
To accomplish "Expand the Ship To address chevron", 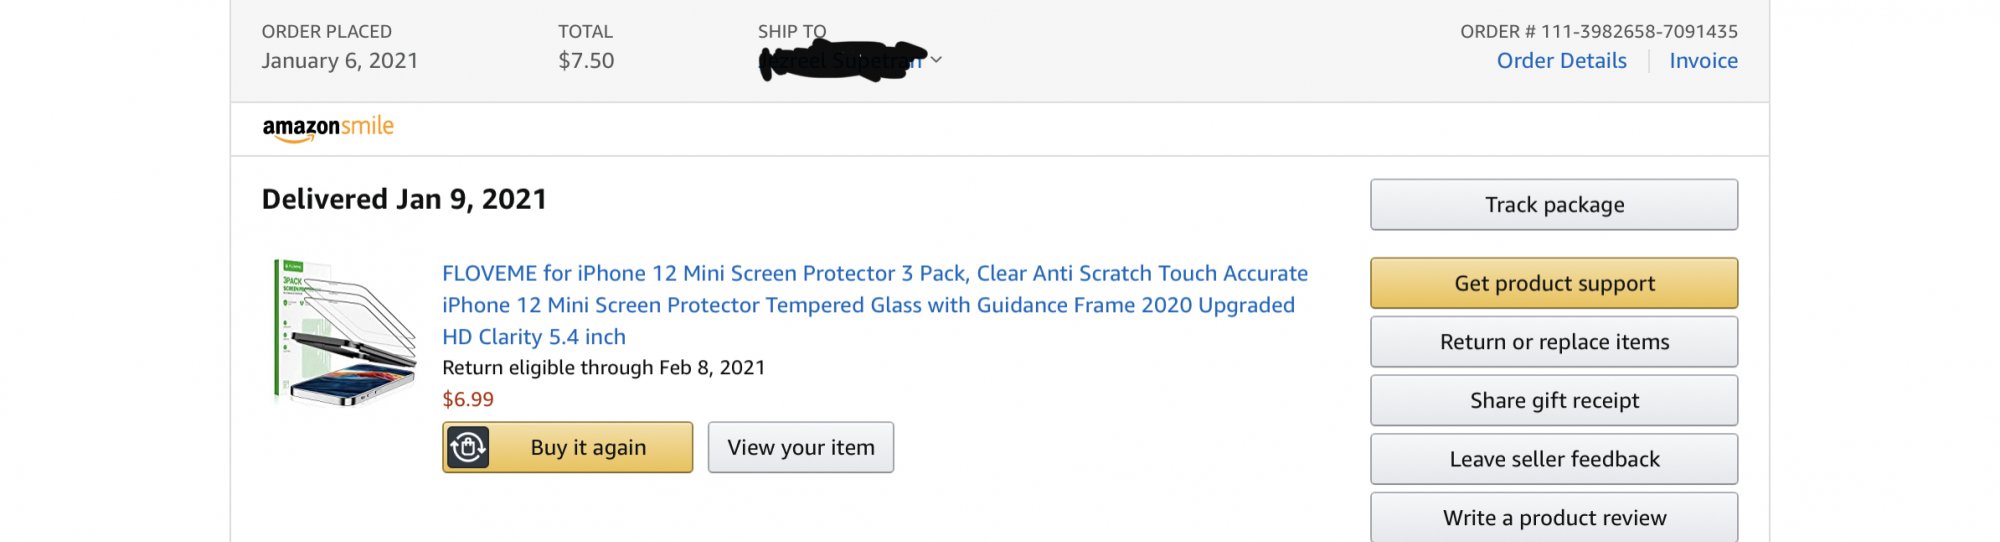I will [x=936, y=60].
